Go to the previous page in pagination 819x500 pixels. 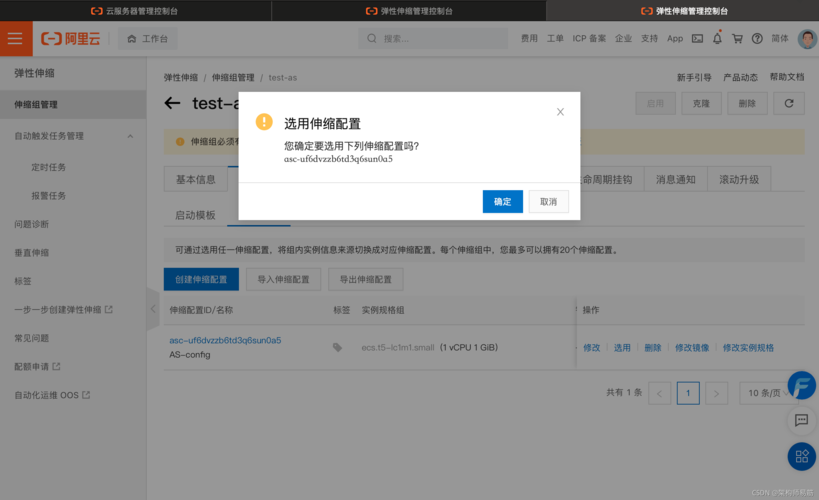(659, 393)
